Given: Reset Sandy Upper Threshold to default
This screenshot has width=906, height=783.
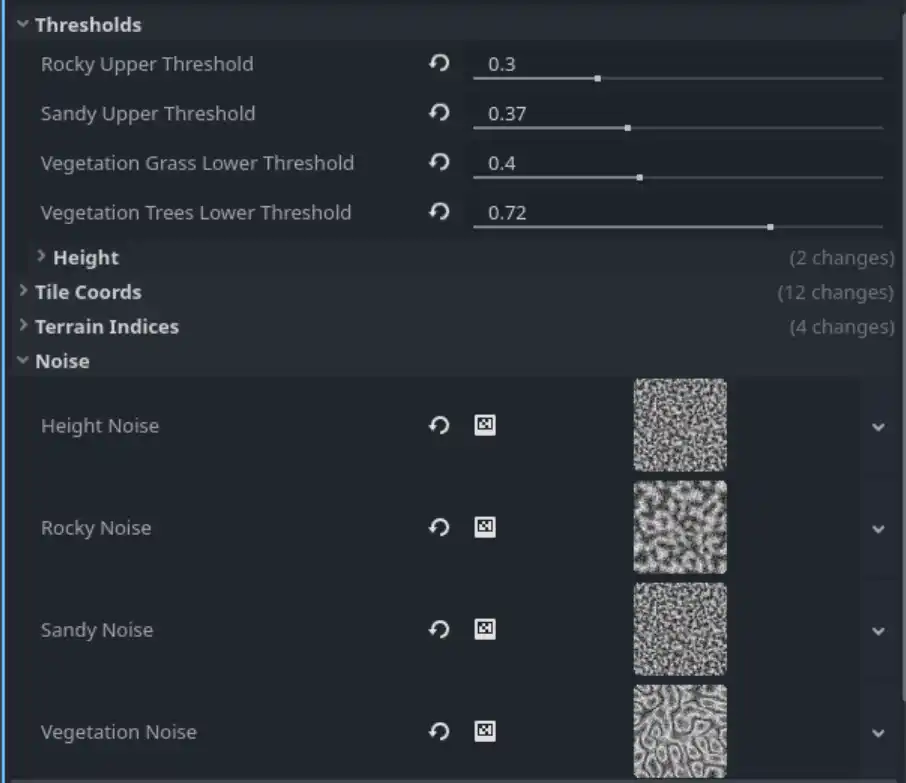Looking at the screenshot, I should pos(438,113).
